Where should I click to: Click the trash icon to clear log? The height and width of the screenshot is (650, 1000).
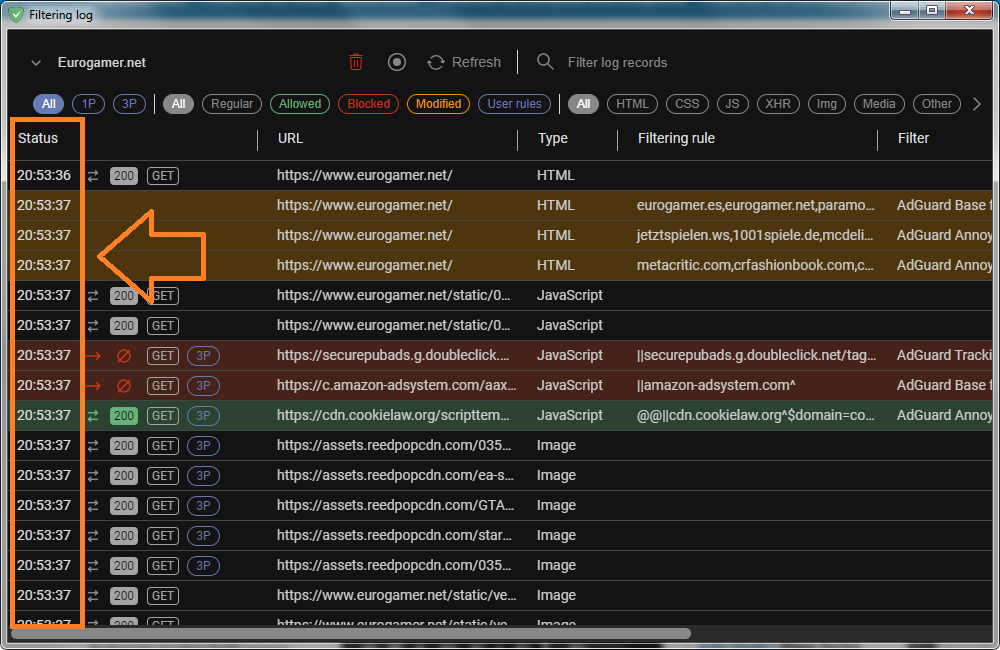tap(356, 62)
